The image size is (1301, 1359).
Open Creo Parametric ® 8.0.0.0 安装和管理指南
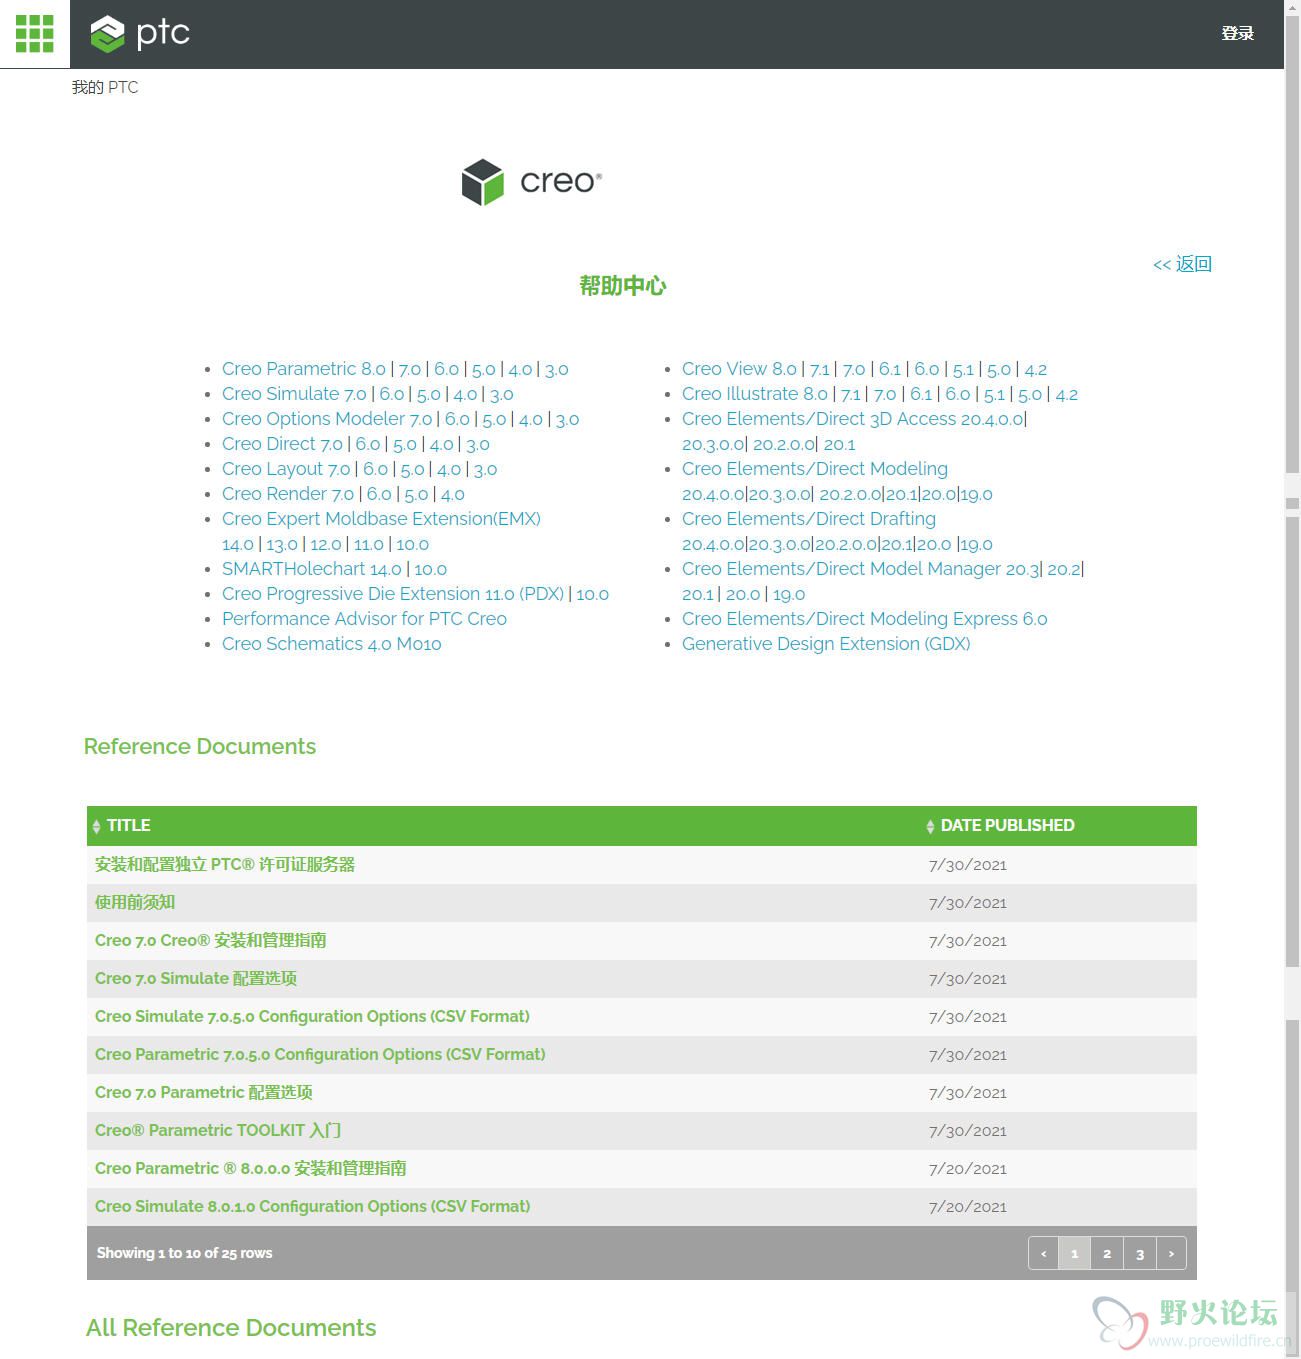tap(251, 1169)
